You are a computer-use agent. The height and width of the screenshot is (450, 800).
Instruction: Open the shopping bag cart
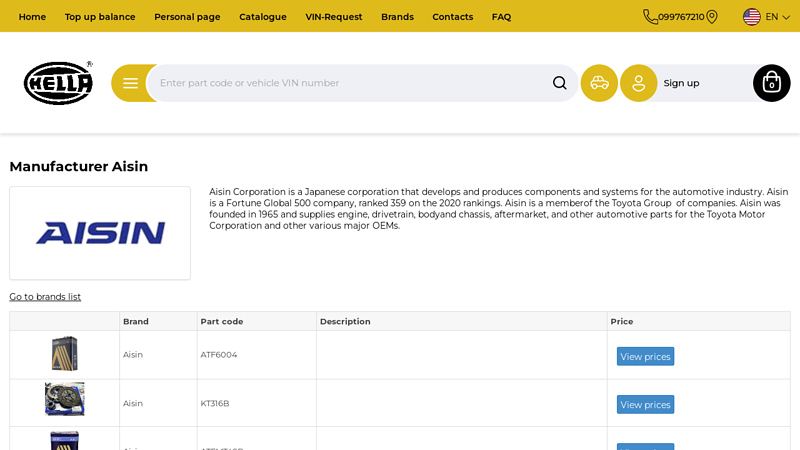point(771,83)
